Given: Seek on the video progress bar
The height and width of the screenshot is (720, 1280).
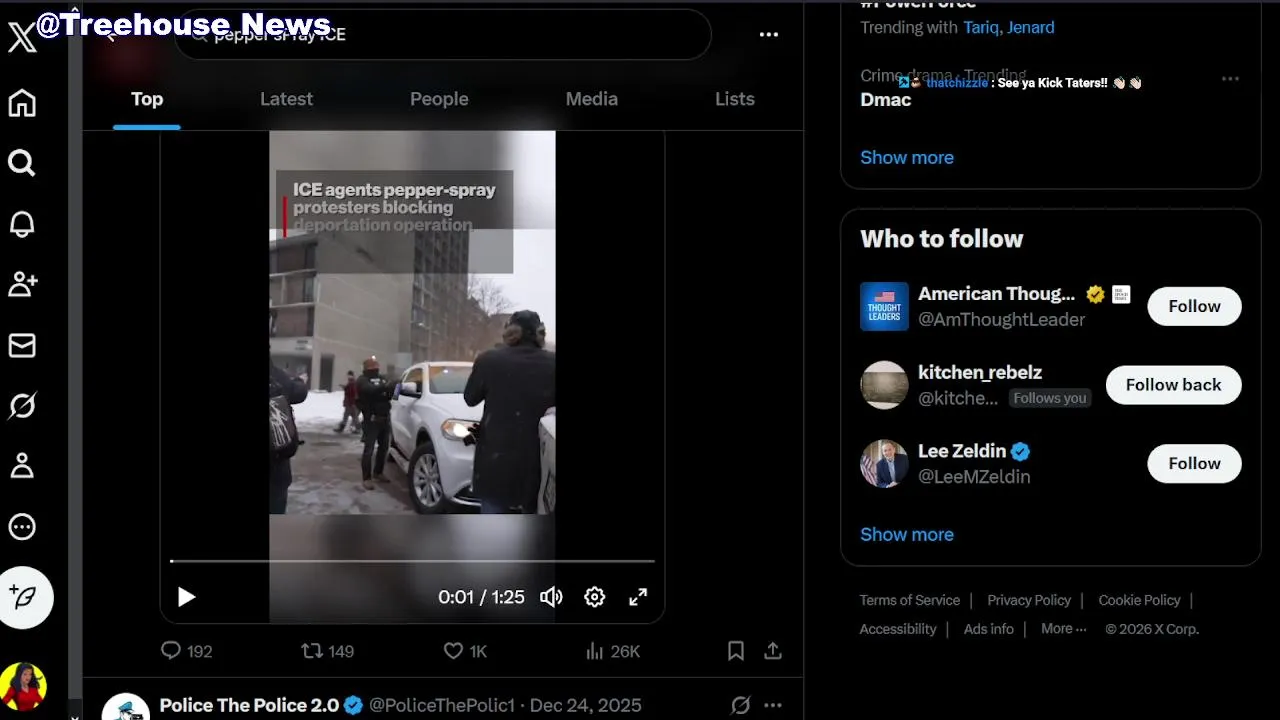Looking at the screenshot, I should click(412, 561).
